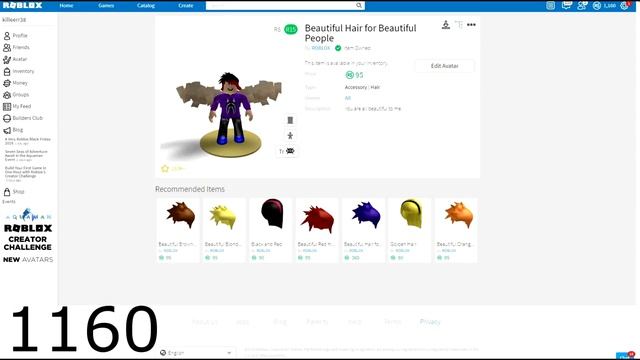Click the top avatar preview control button
Image resolution: width=640 pixels, height=360 pixels.
[290, 120]
